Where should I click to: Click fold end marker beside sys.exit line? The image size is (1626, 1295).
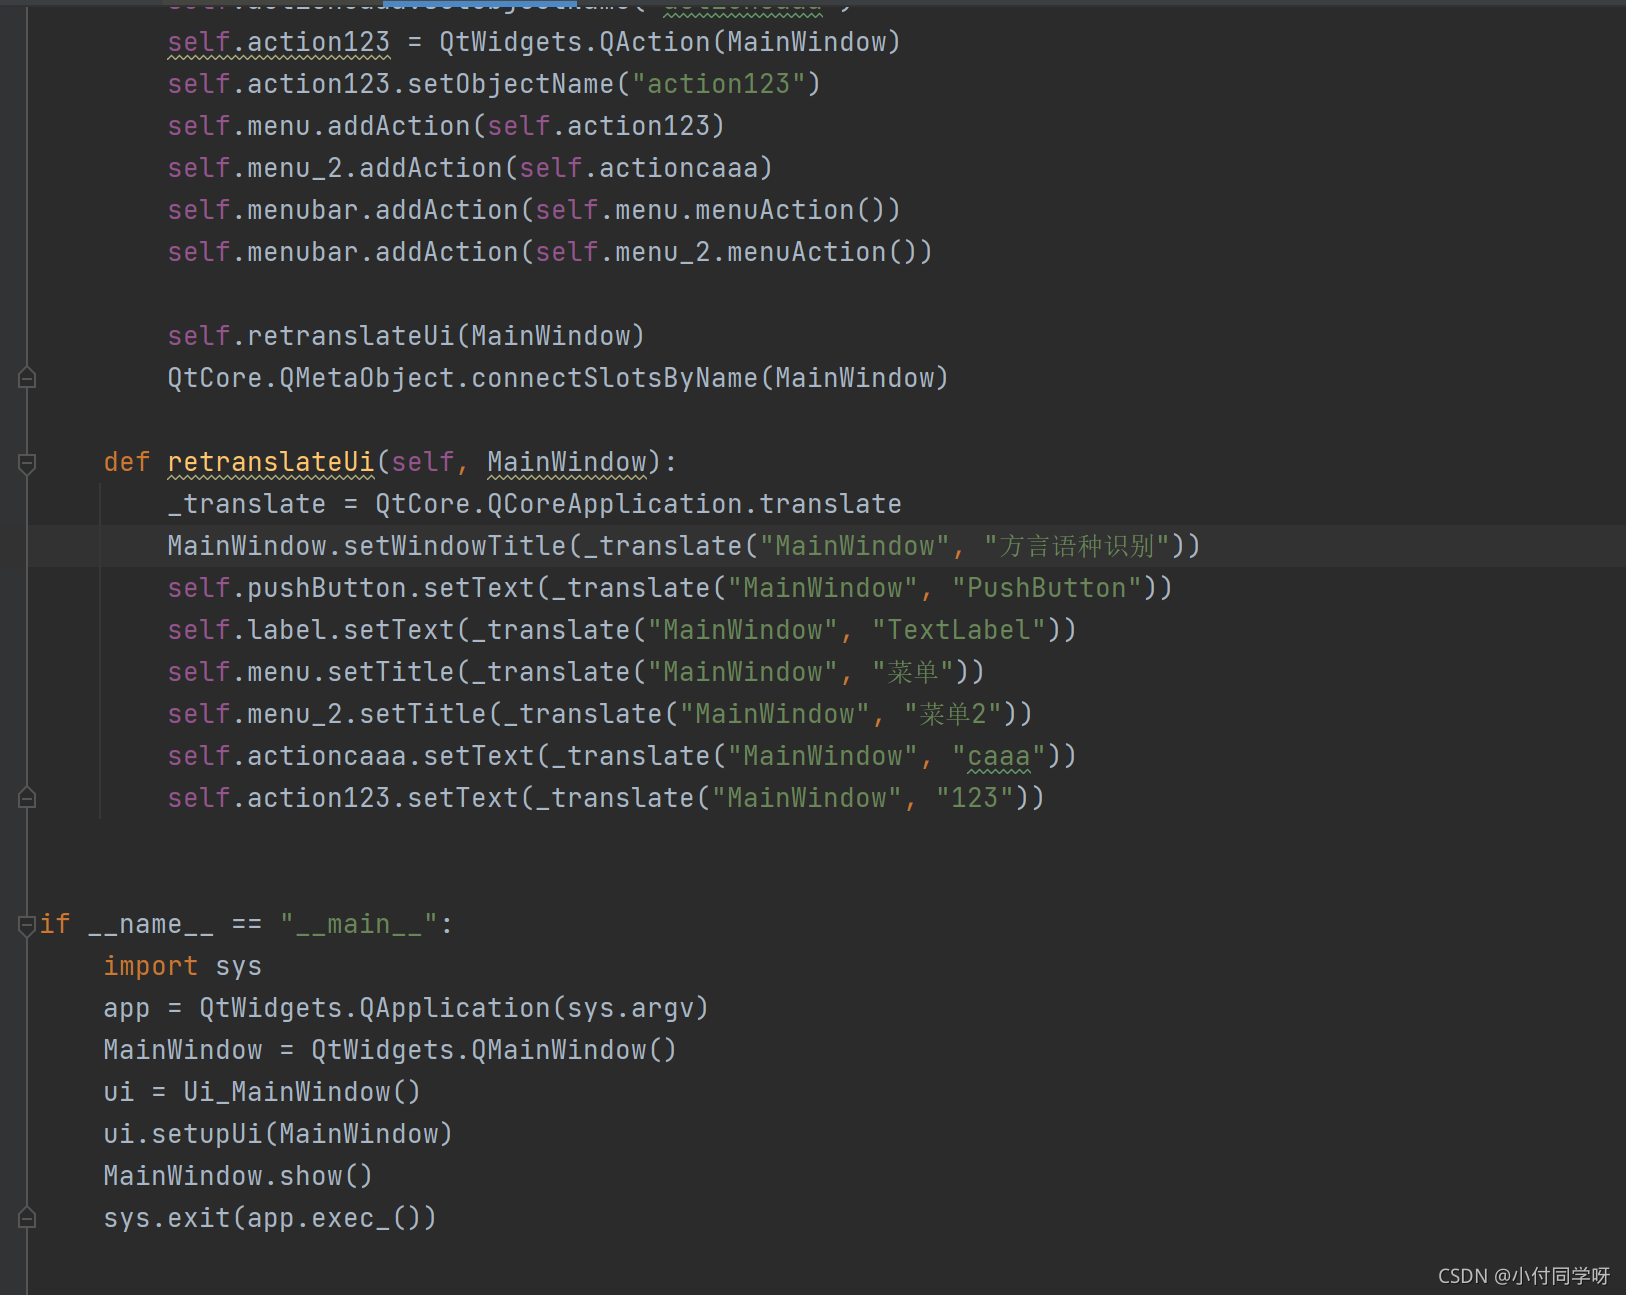[27, 1218]
